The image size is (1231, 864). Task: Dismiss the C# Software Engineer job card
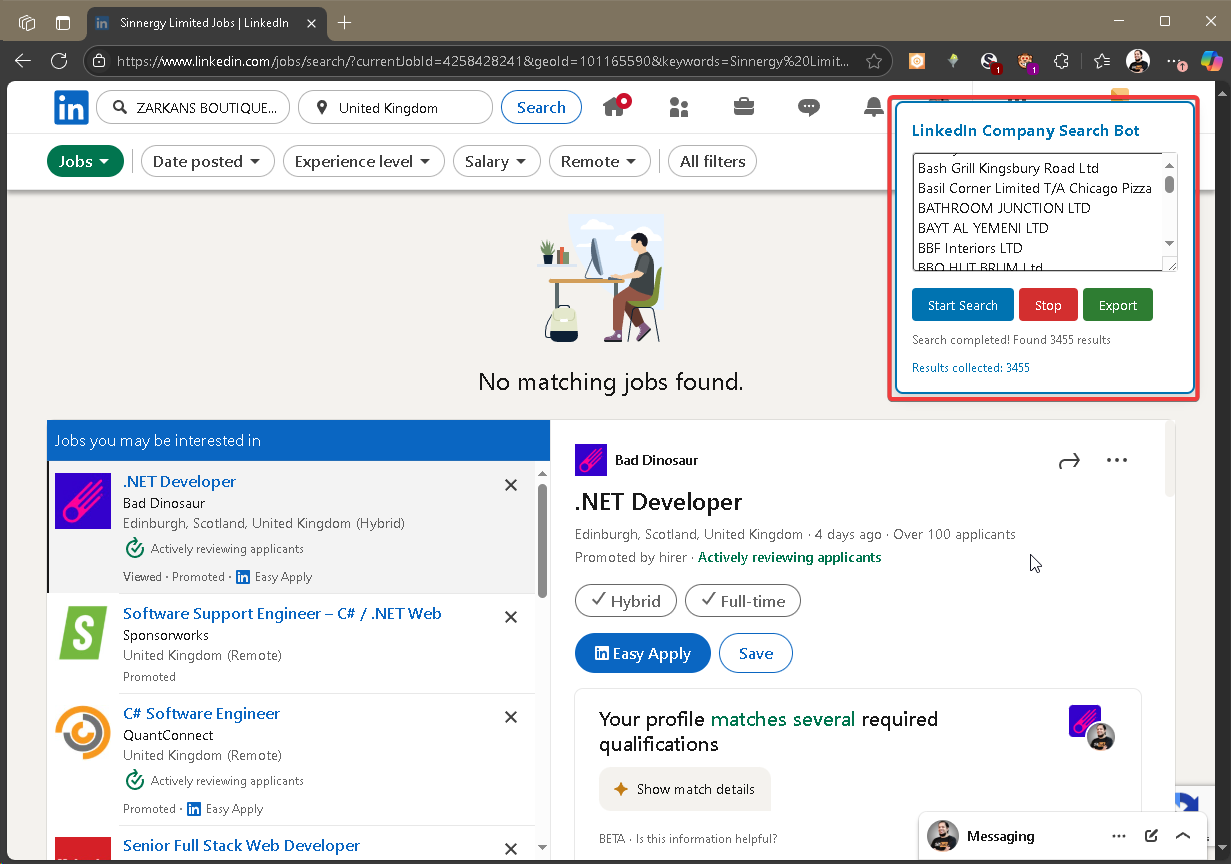point(511,717)
